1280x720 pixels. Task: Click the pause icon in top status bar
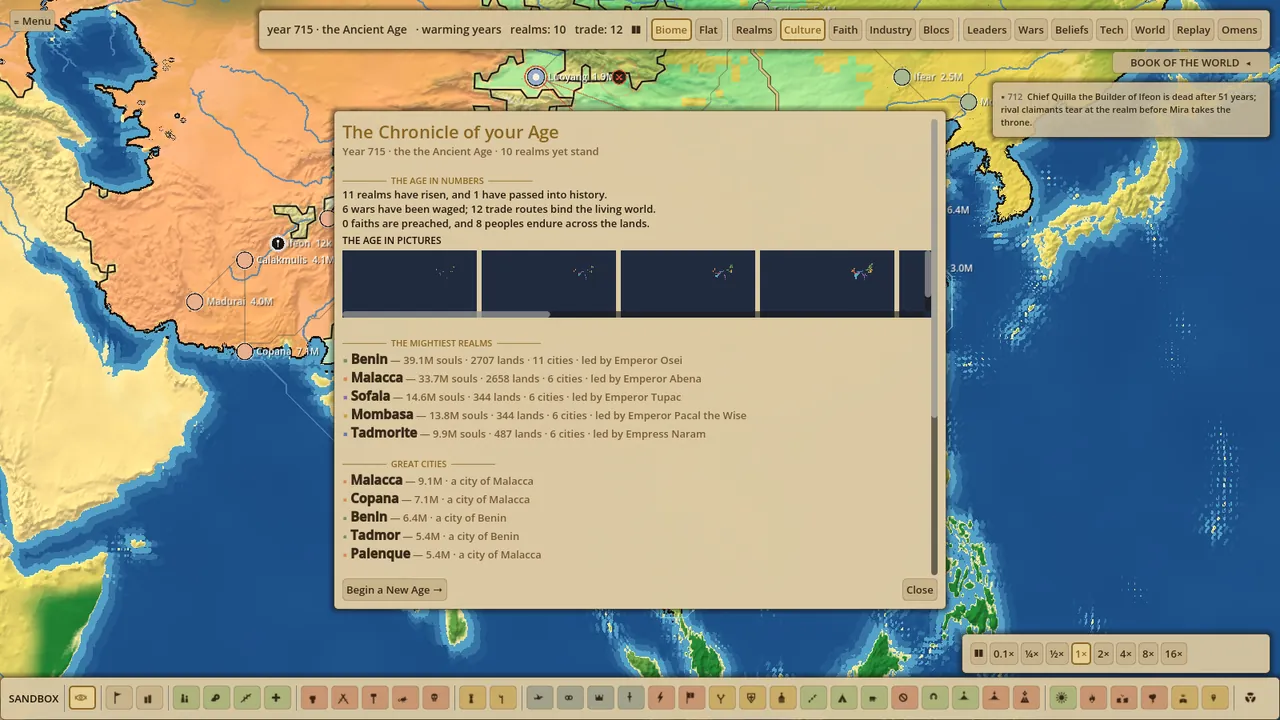[x=636, y=30]
